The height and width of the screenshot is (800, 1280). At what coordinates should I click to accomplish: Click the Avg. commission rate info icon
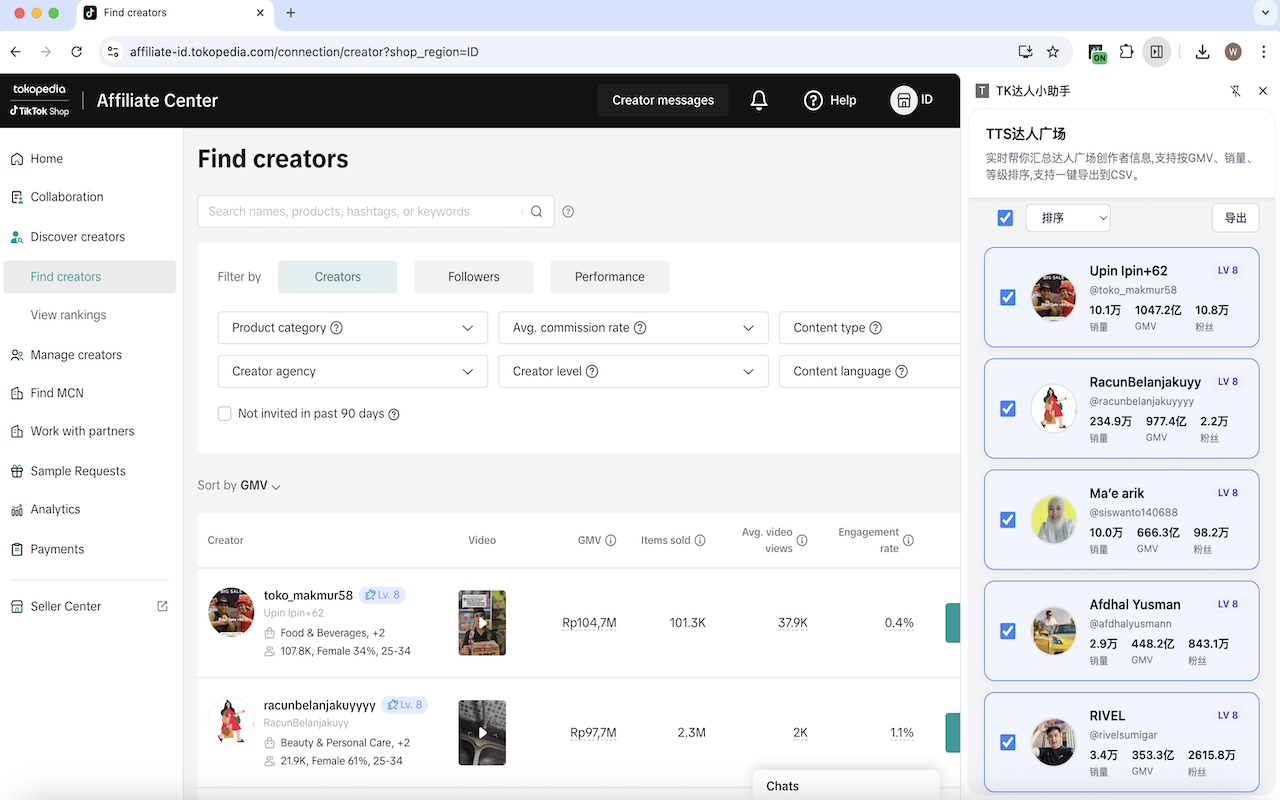(x=640, y=328)
